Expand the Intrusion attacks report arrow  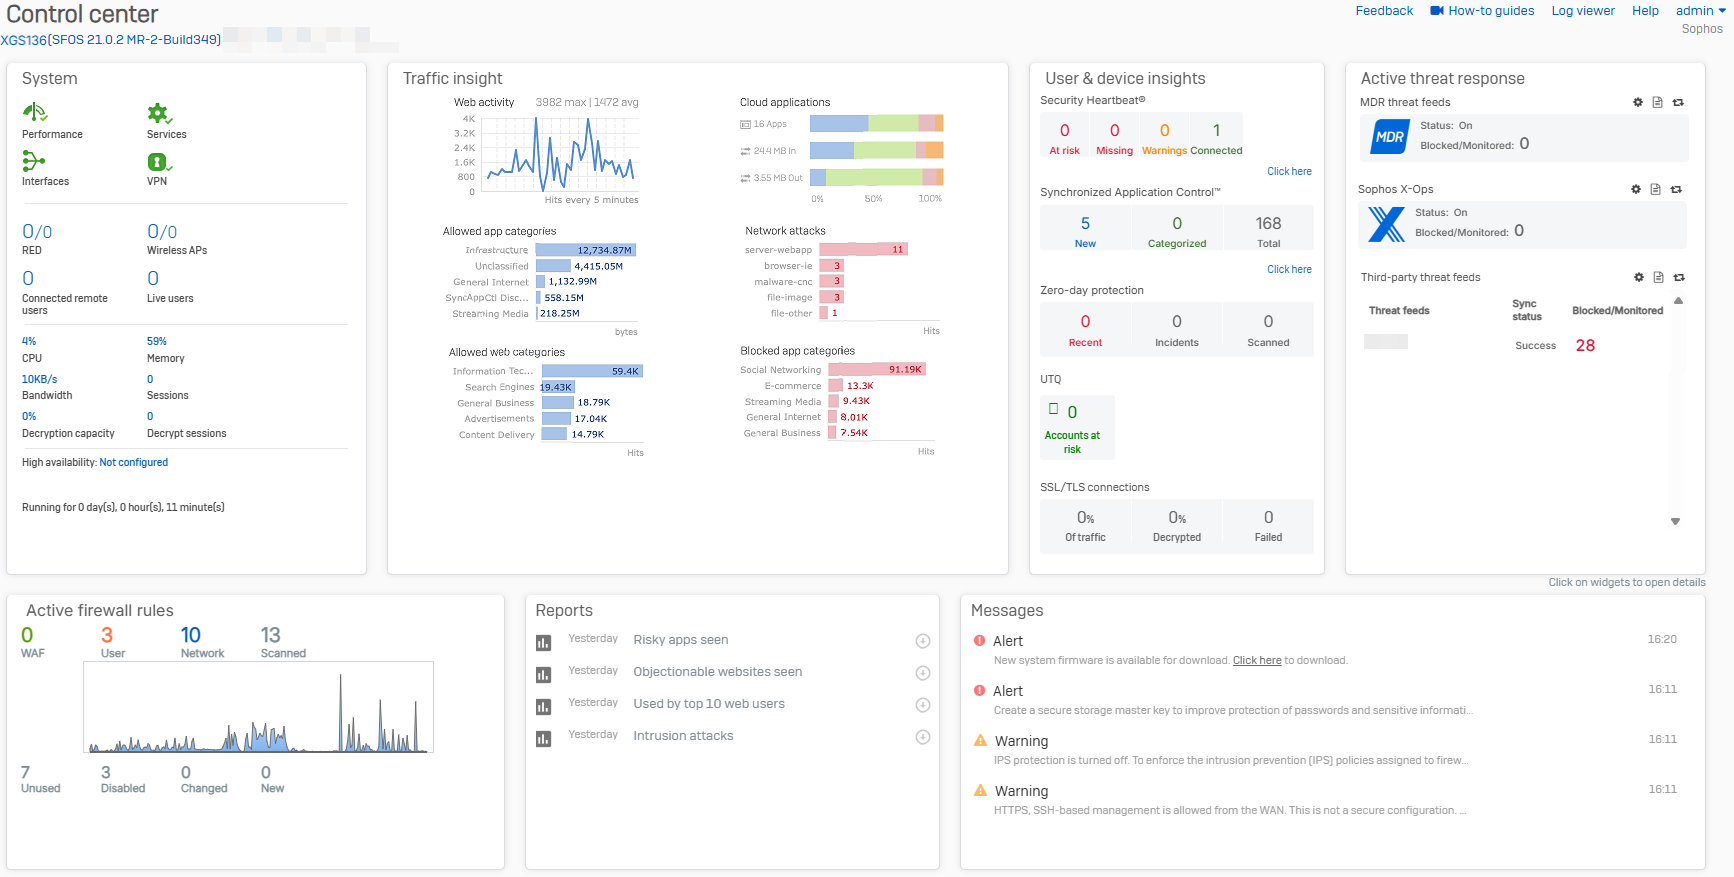(x=923, y=737)
